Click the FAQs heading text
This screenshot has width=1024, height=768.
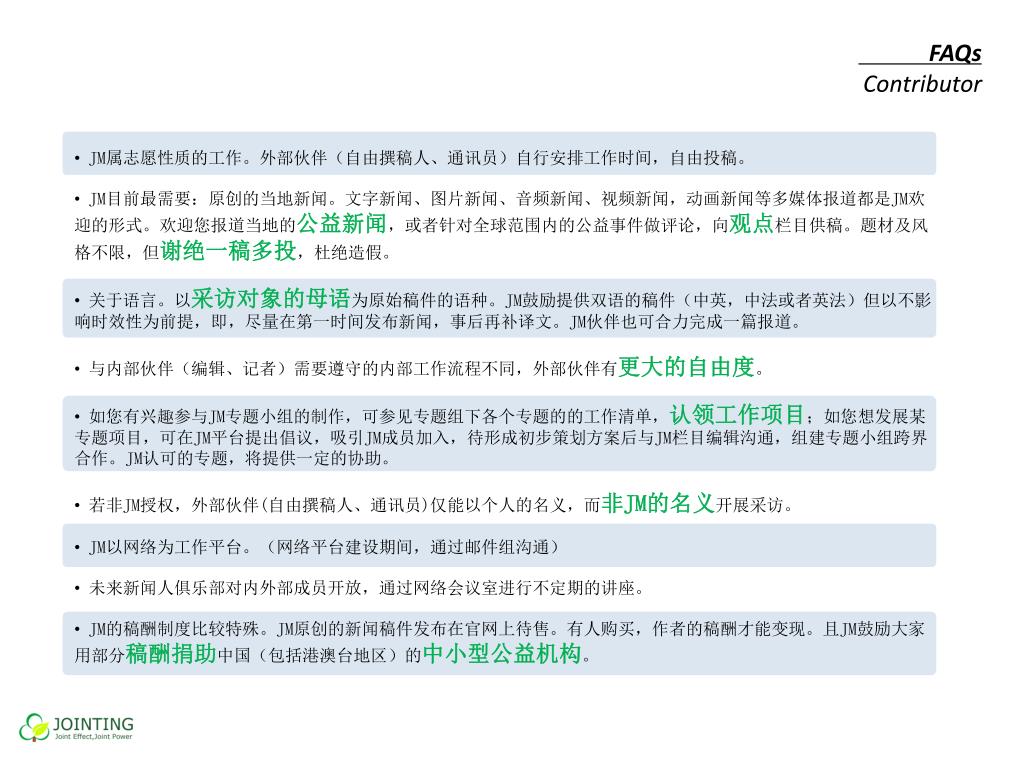955,53
